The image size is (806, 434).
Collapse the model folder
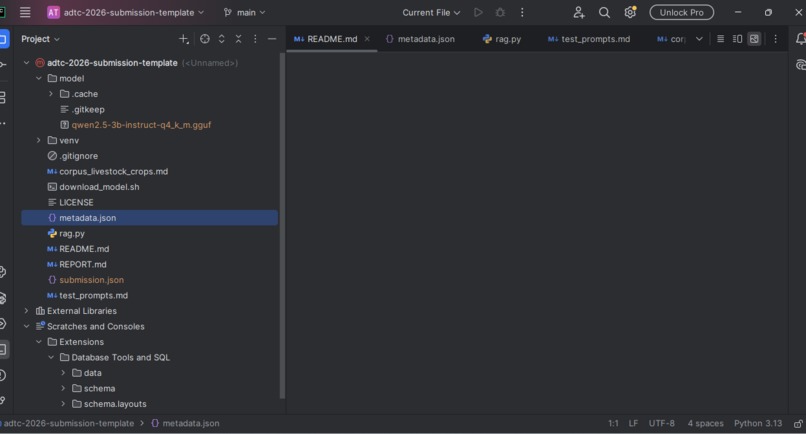point(39,78)
